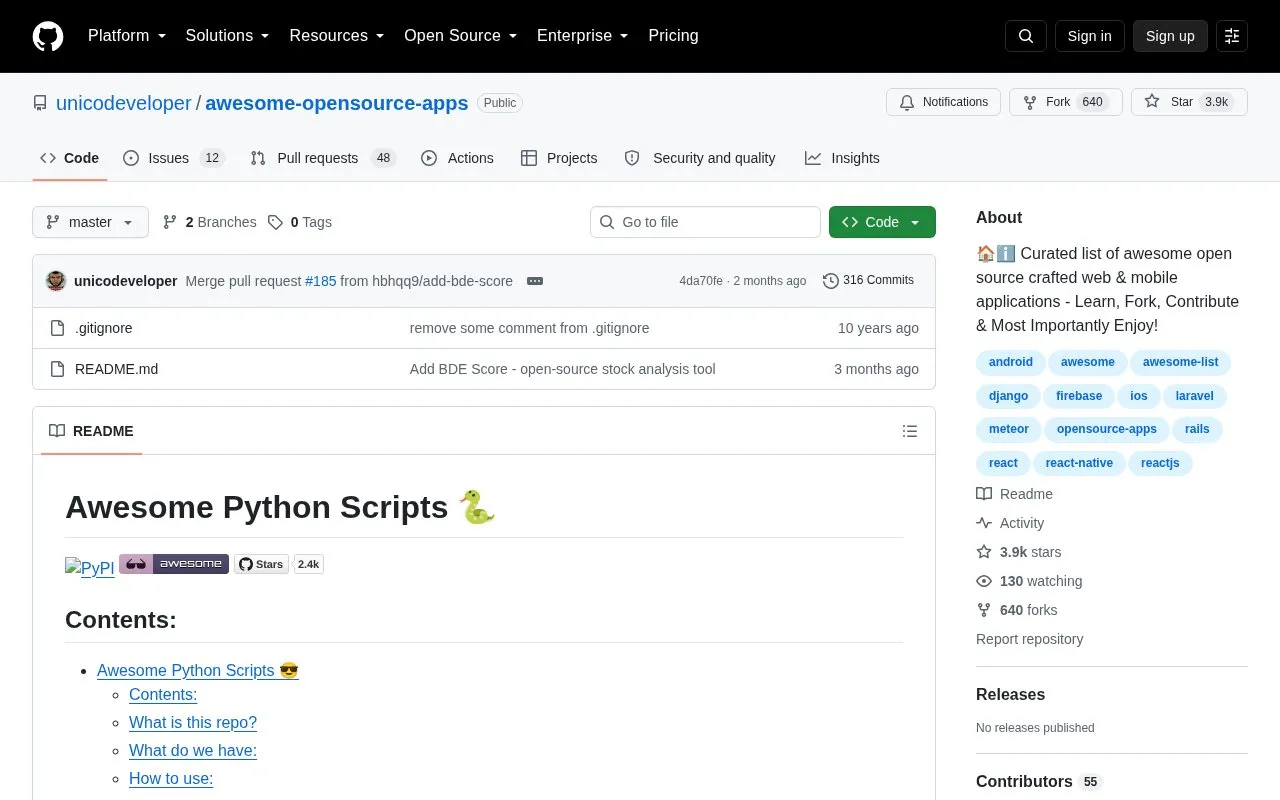1280x800 pixels.
Task: Click 'Add BDE Score' commit message
Action: click(x=563, y=369)
